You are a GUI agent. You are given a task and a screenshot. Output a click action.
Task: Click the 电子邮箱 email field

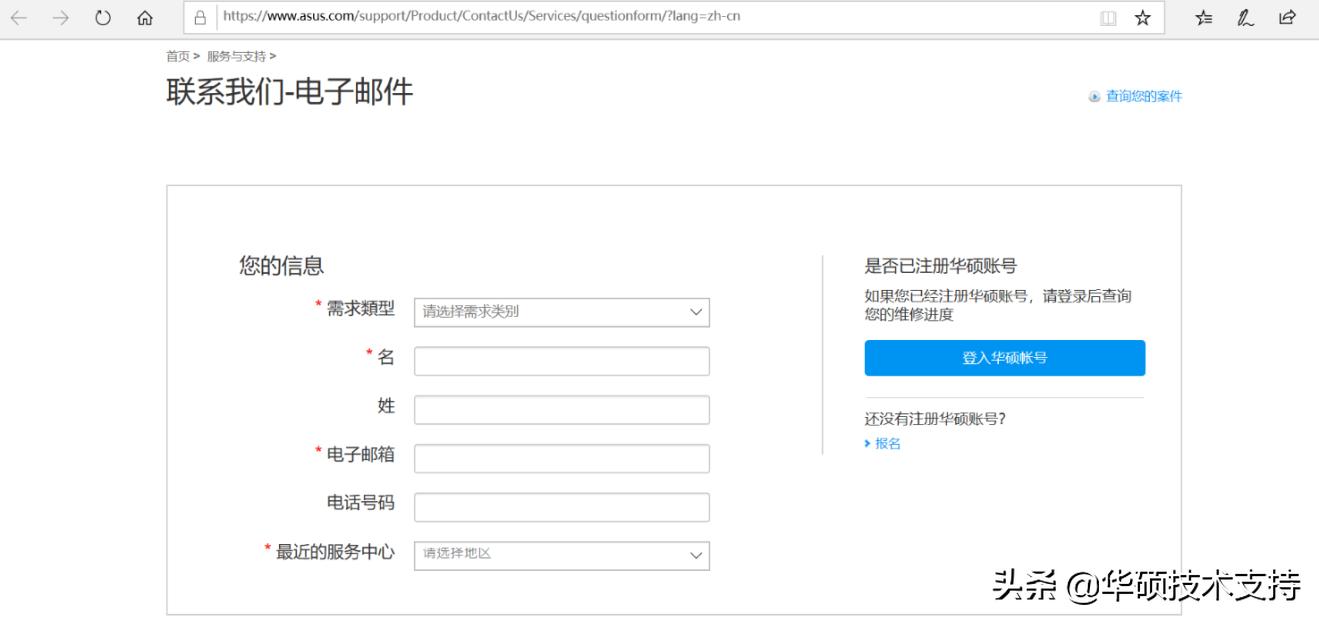click(x=560, y=458)
